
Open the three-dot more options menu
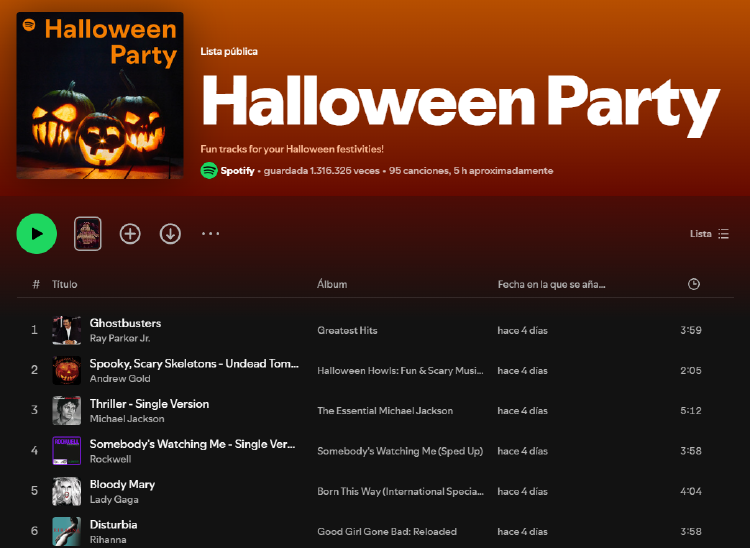[x=210, y=233]
